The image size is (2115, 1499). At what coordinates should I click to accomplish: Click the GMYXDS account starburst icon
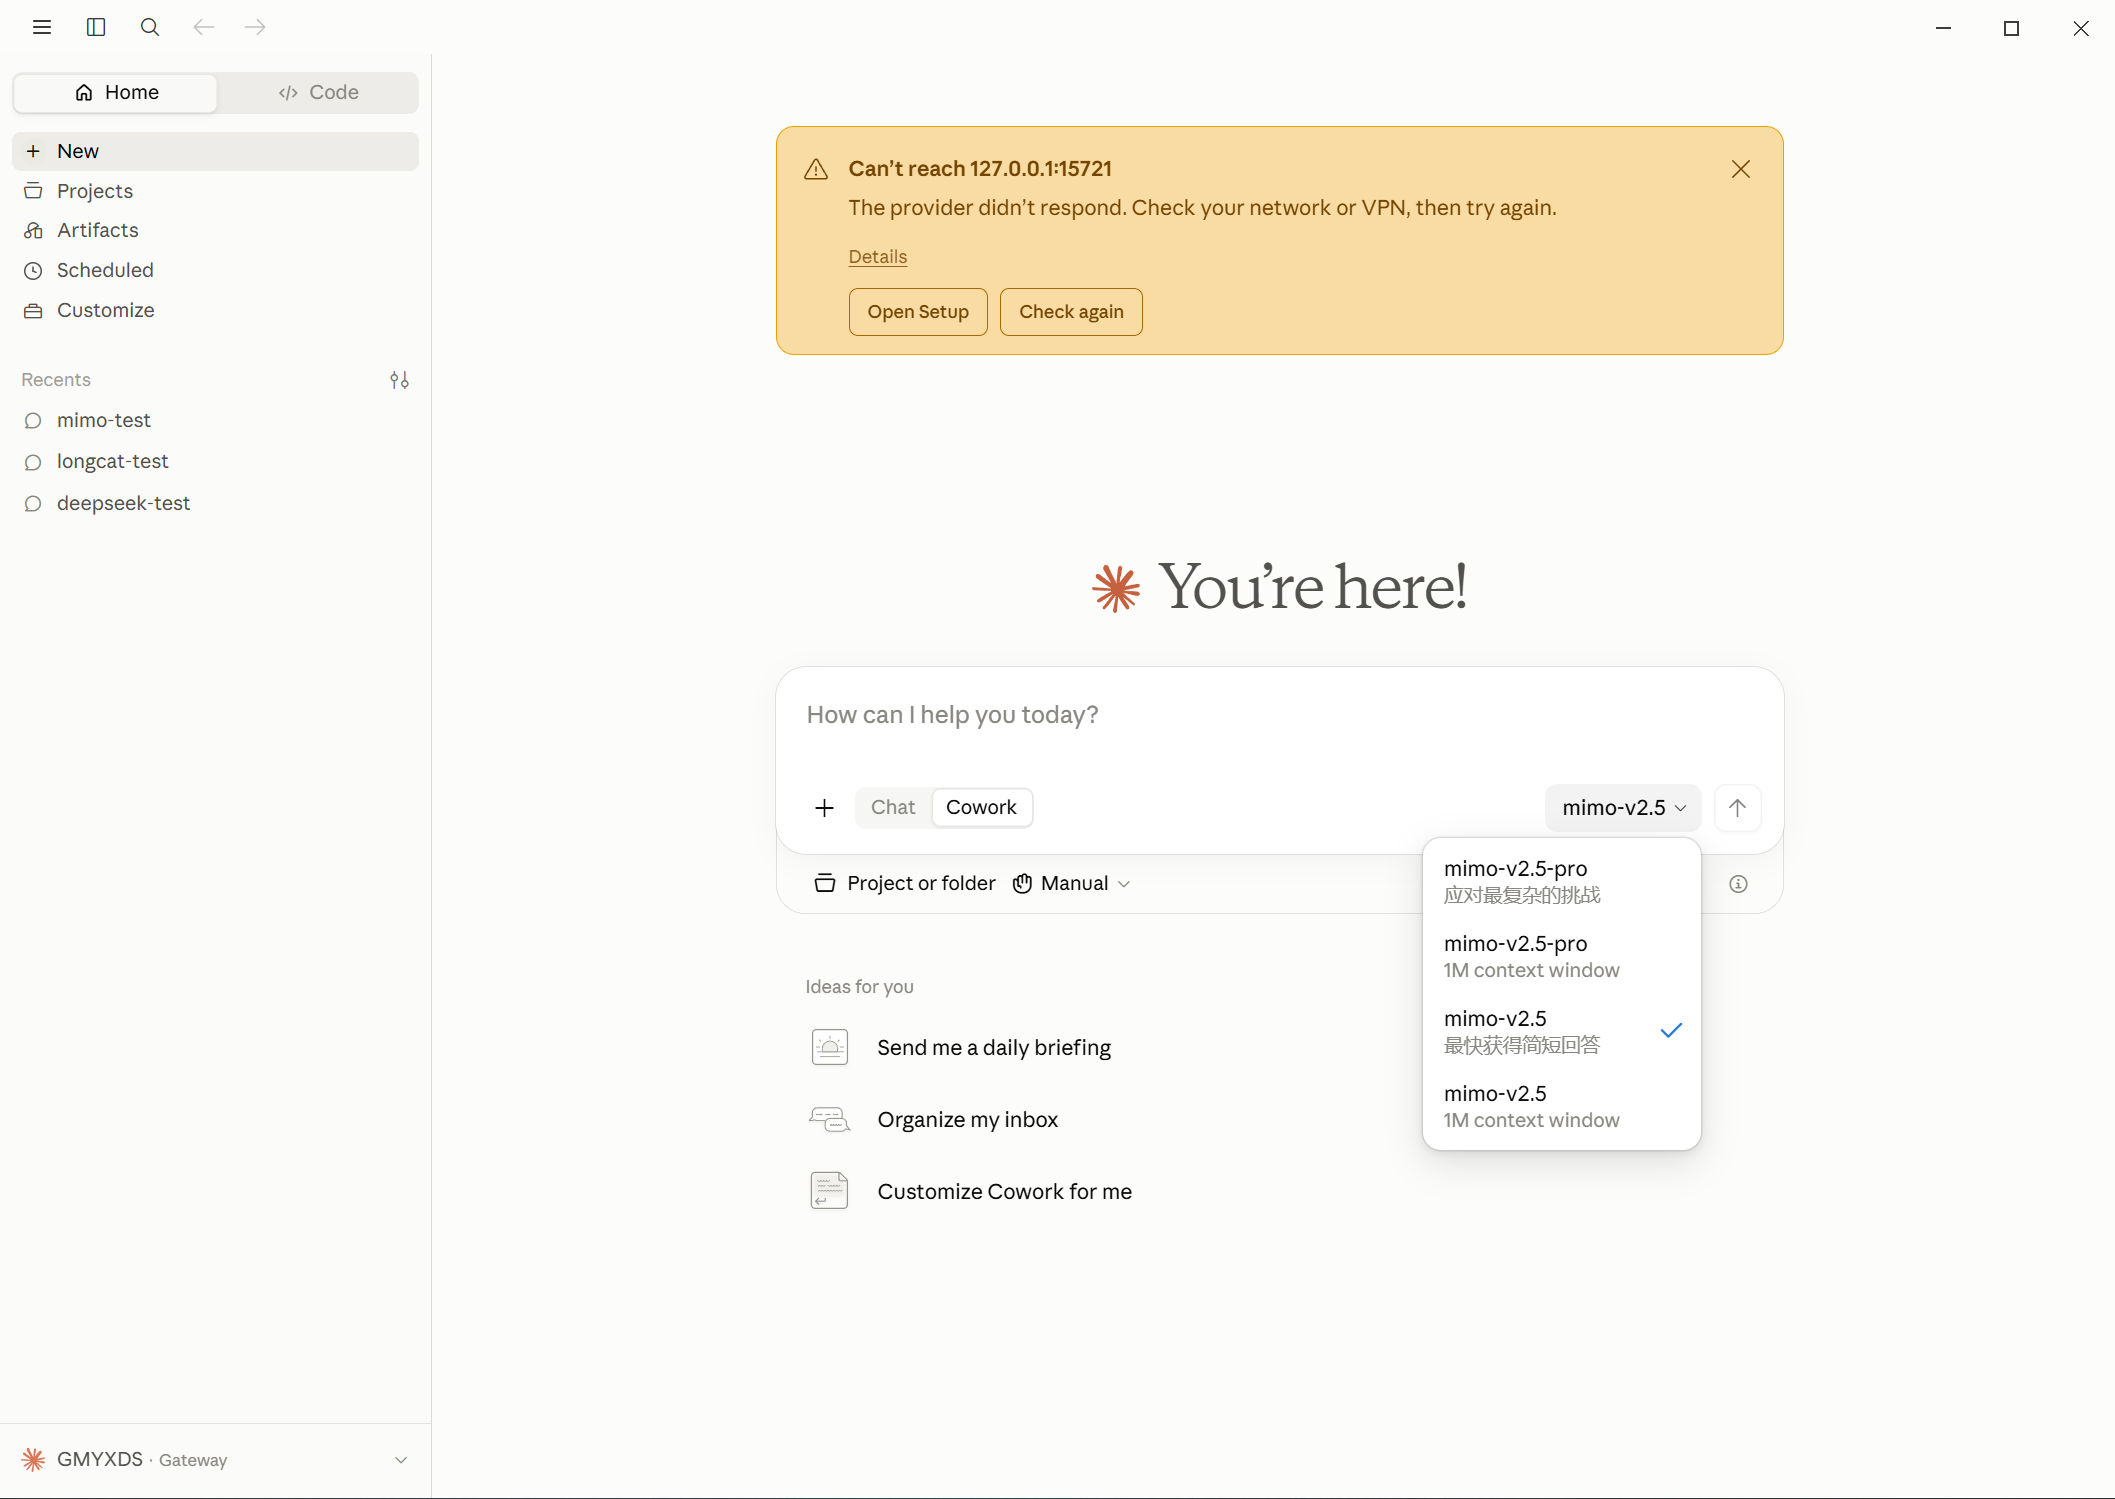pyautogui.click(x=33, y=1460)
